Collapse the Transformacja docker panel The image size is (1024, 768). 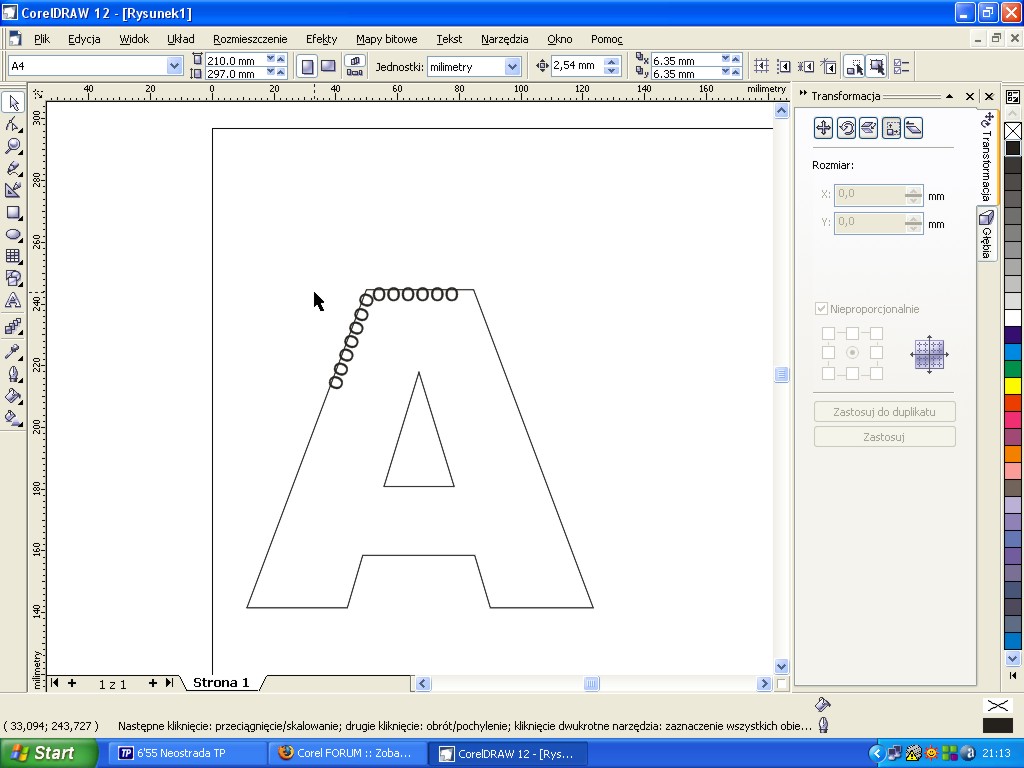(949, 96)
